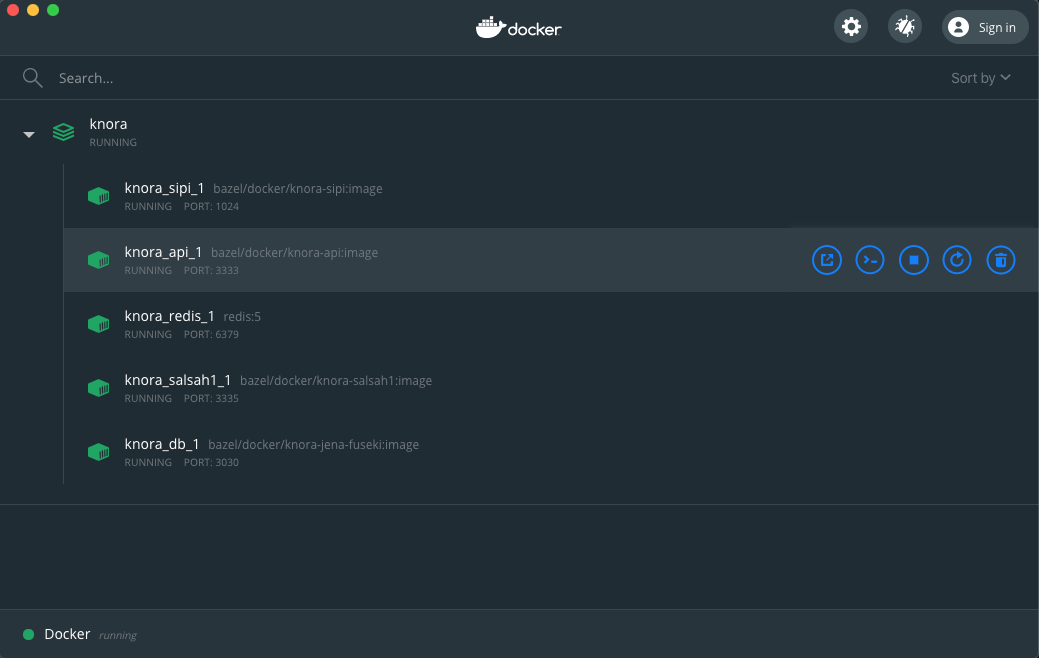Select the knora_db_1 container row

[400, 451]
